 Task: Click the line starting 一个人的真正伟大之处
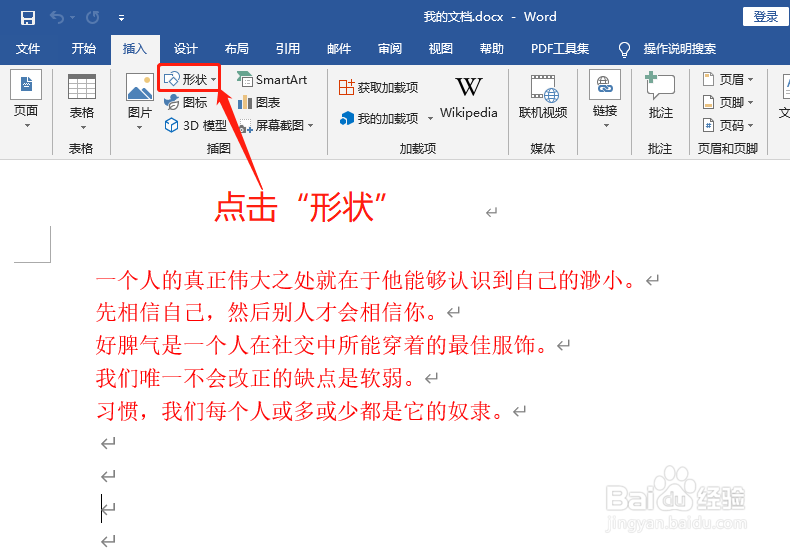[x=366, y=280]
